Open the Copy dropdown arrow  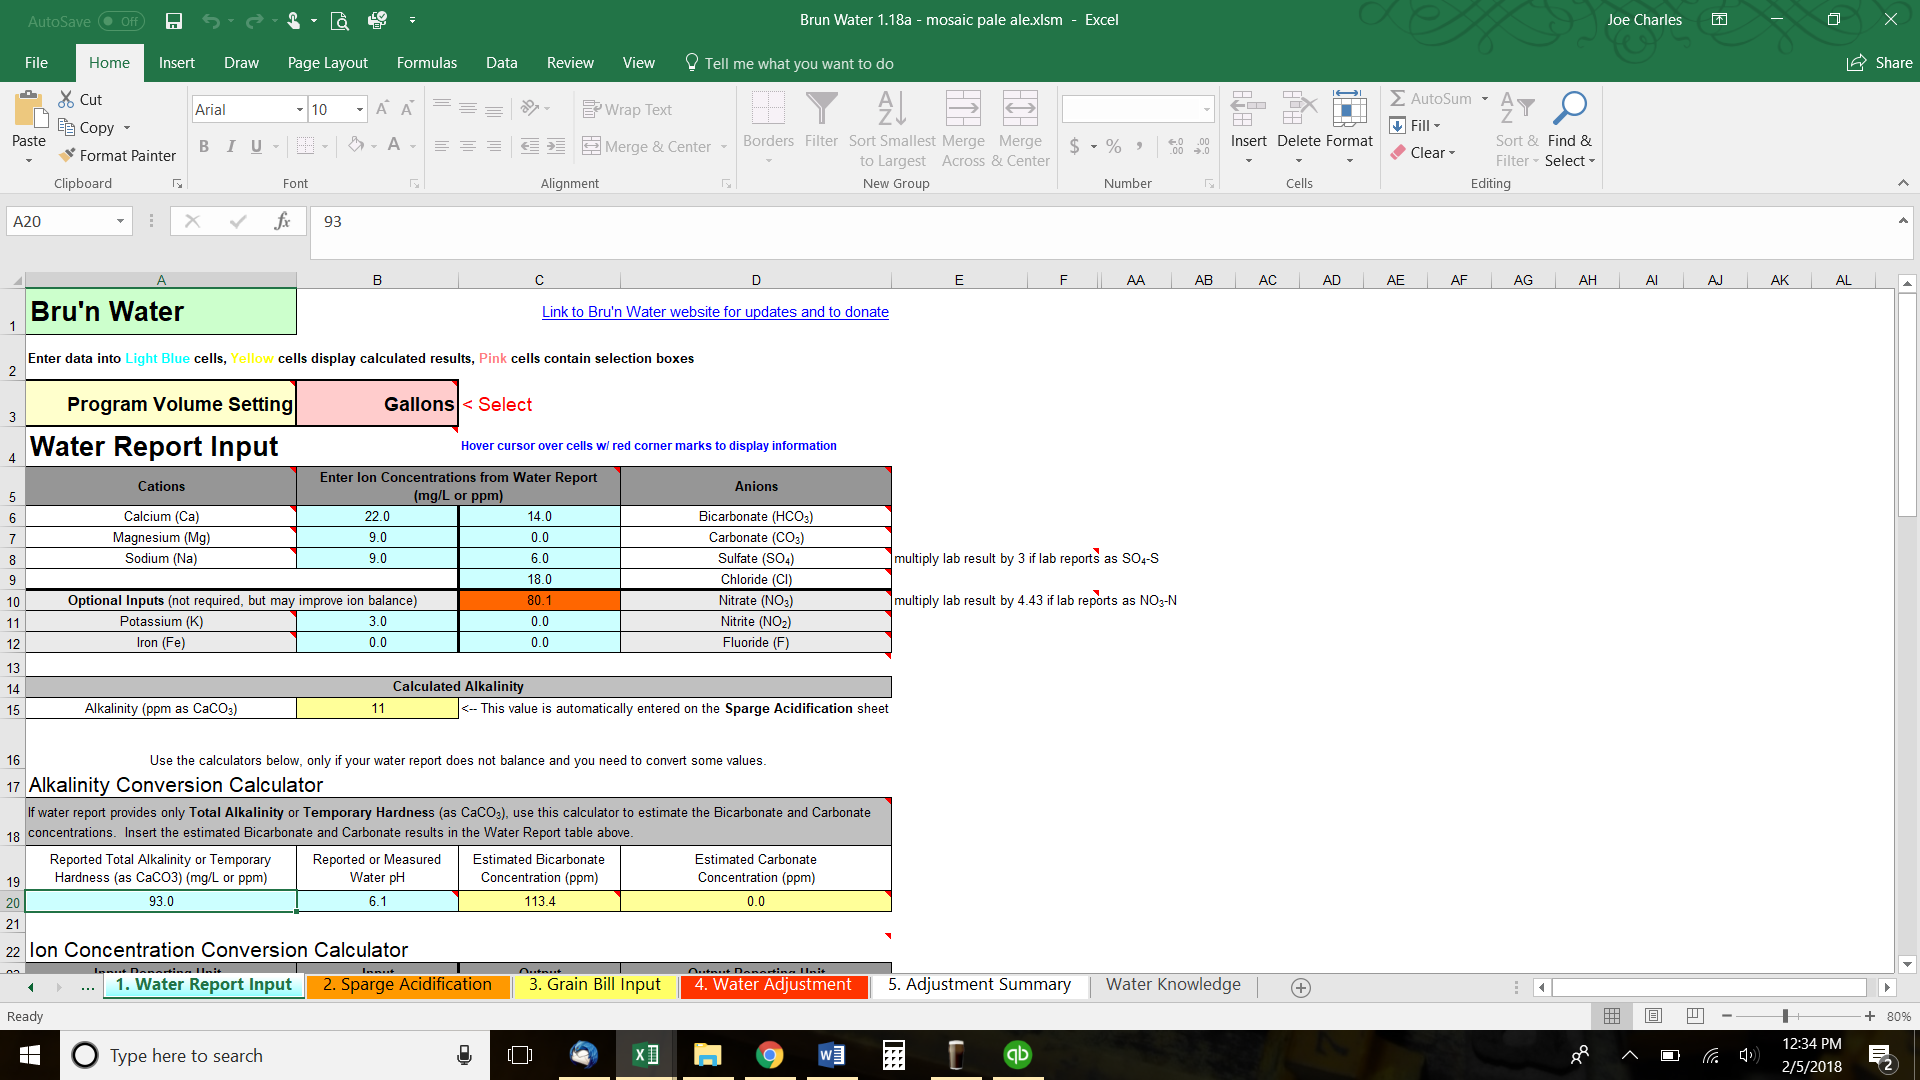127,128
